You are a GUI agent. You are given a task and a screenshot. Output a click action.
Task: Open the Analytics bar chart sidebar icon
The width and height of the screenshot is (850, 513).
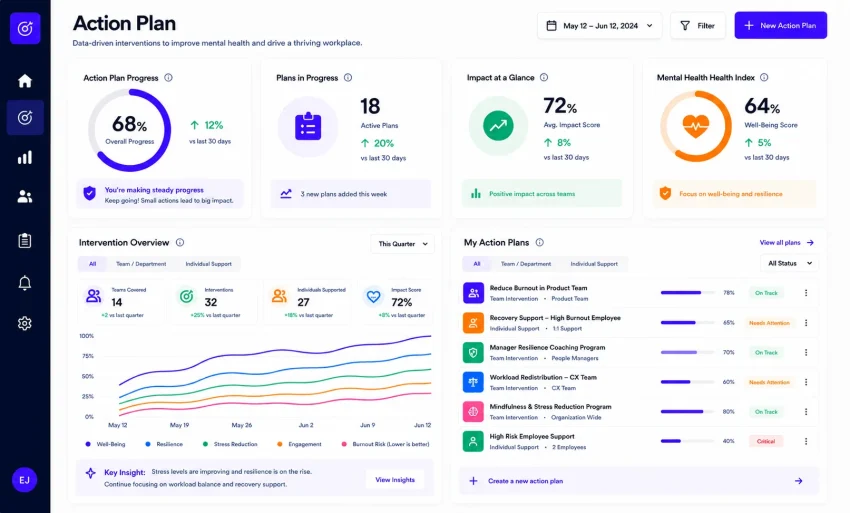(x=25, y=157)
